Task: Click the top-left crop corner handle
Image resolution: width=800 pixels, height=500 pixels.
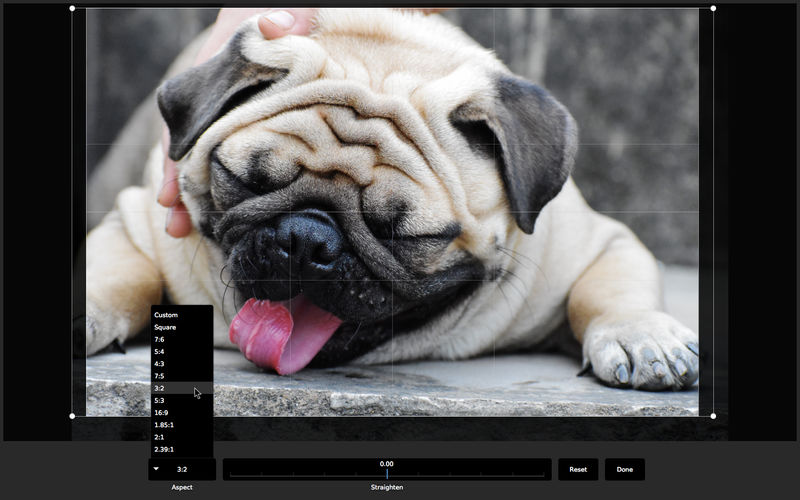Action: (72, 9)
